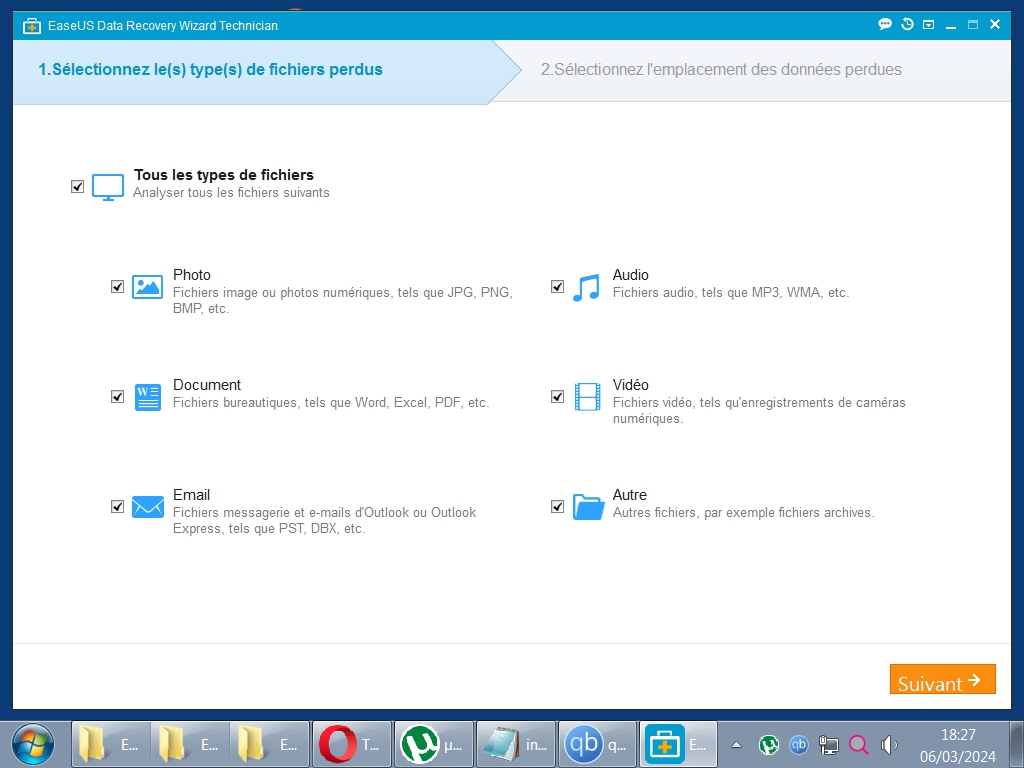Click the Vidéo film strip icon
The height and width of the screenshot is (768, 1024).
[x=588, y=397]
